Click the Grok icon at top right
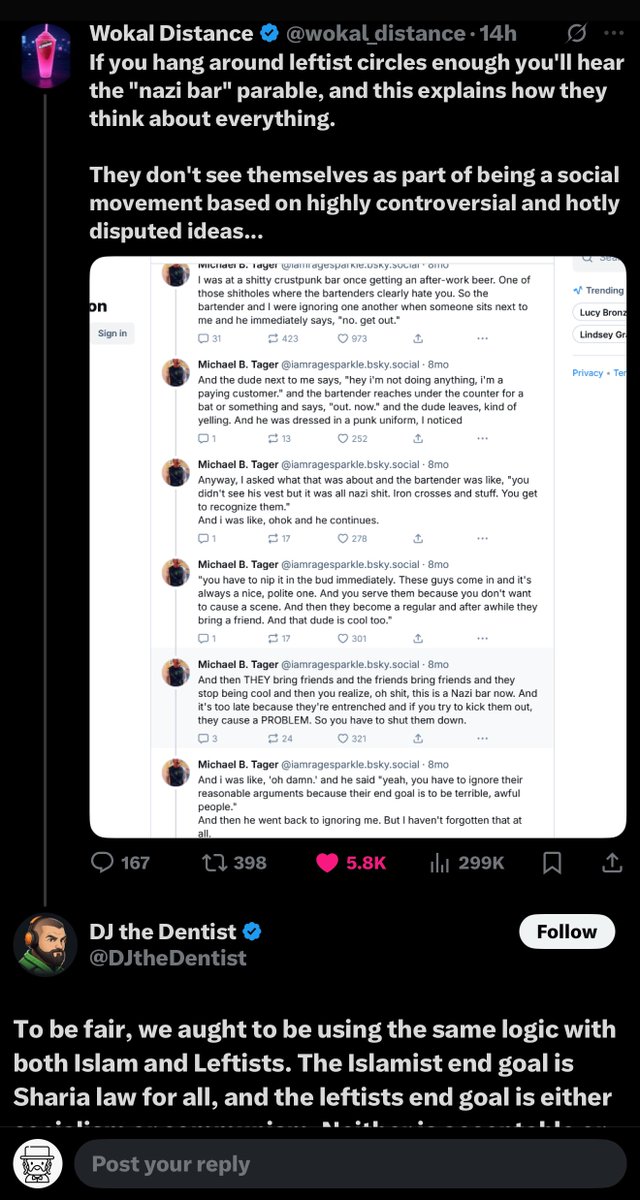Viewport: 640px width, 1200px height. [577, 33]
